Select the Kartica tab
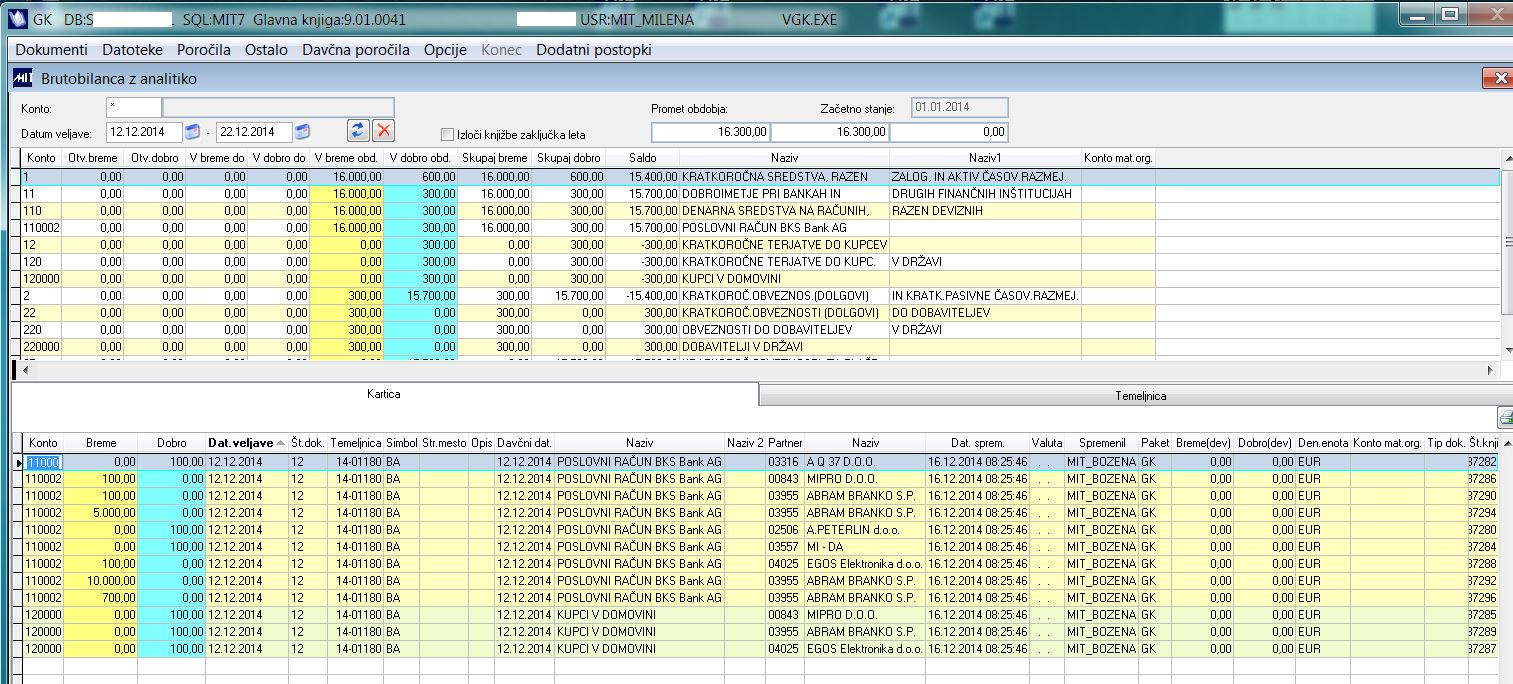Viewport: 1513px width, 684px height. (x=381, y=394)
